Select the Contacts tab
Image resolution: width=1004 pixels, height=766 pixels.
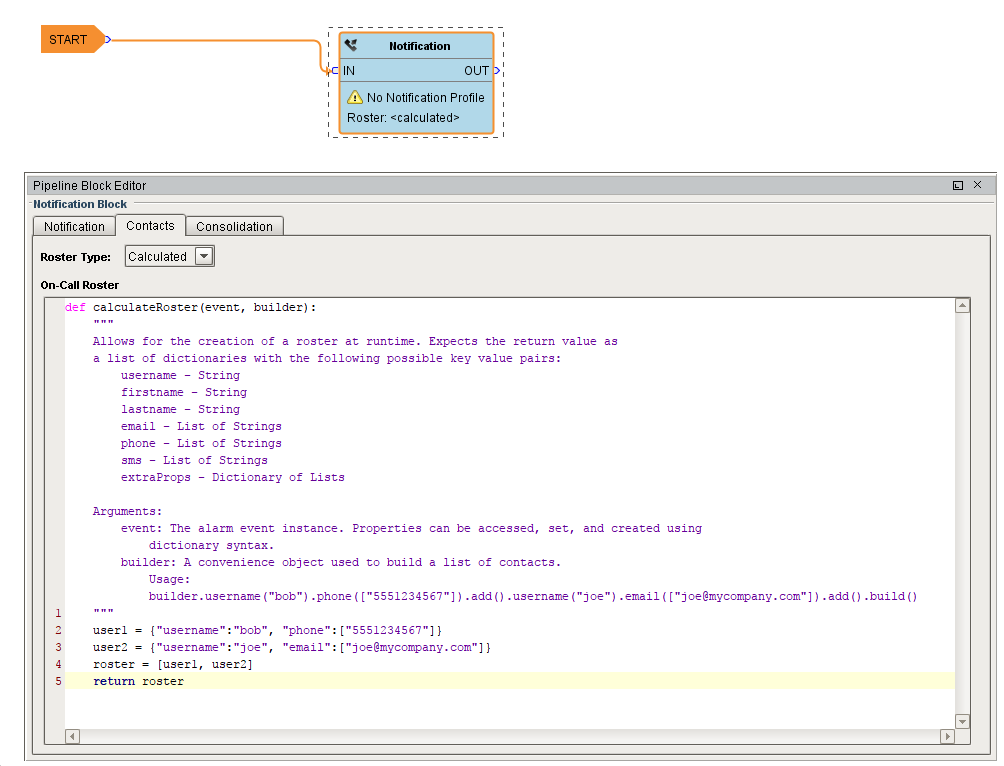point(150,225)
